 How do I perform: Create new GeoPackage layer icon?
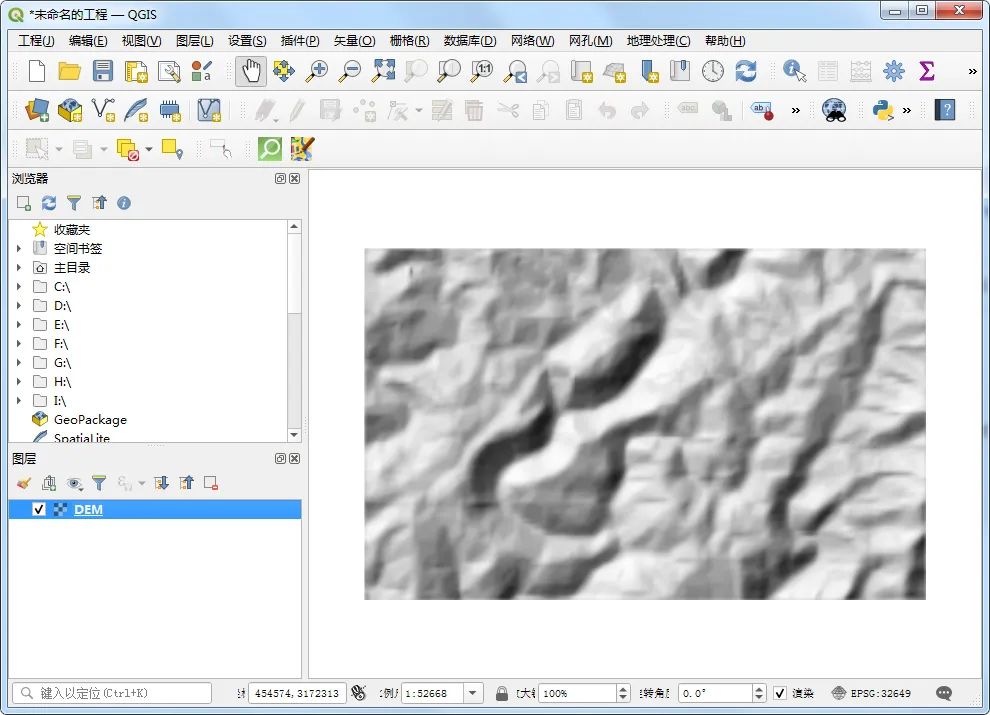tap(69, 110)
